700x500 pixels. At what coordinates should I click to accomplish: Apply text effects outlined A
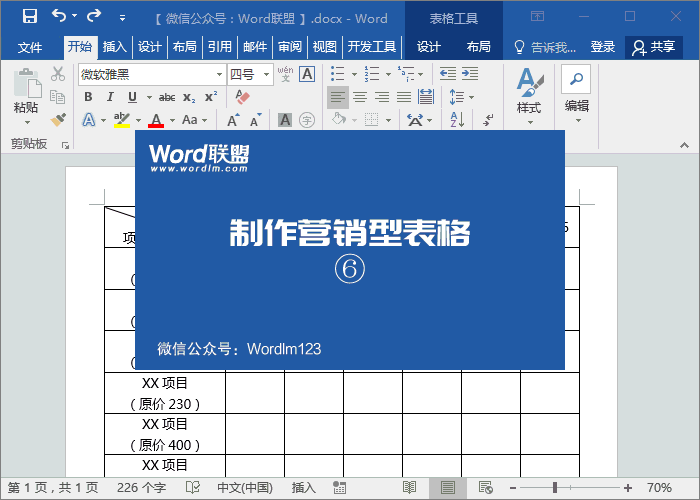coord(89,120)
